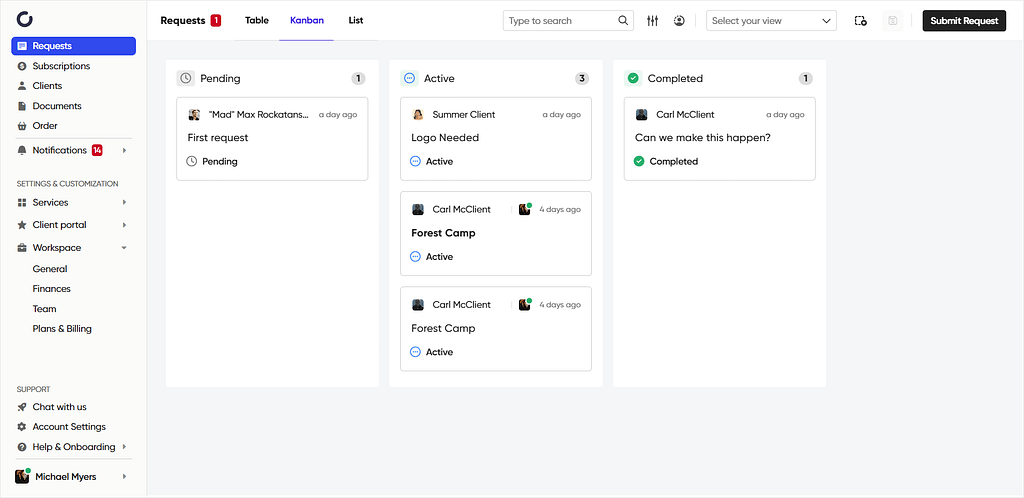Click the Documents file icon
The image size is (1024, 498).
tap(22, 106)
